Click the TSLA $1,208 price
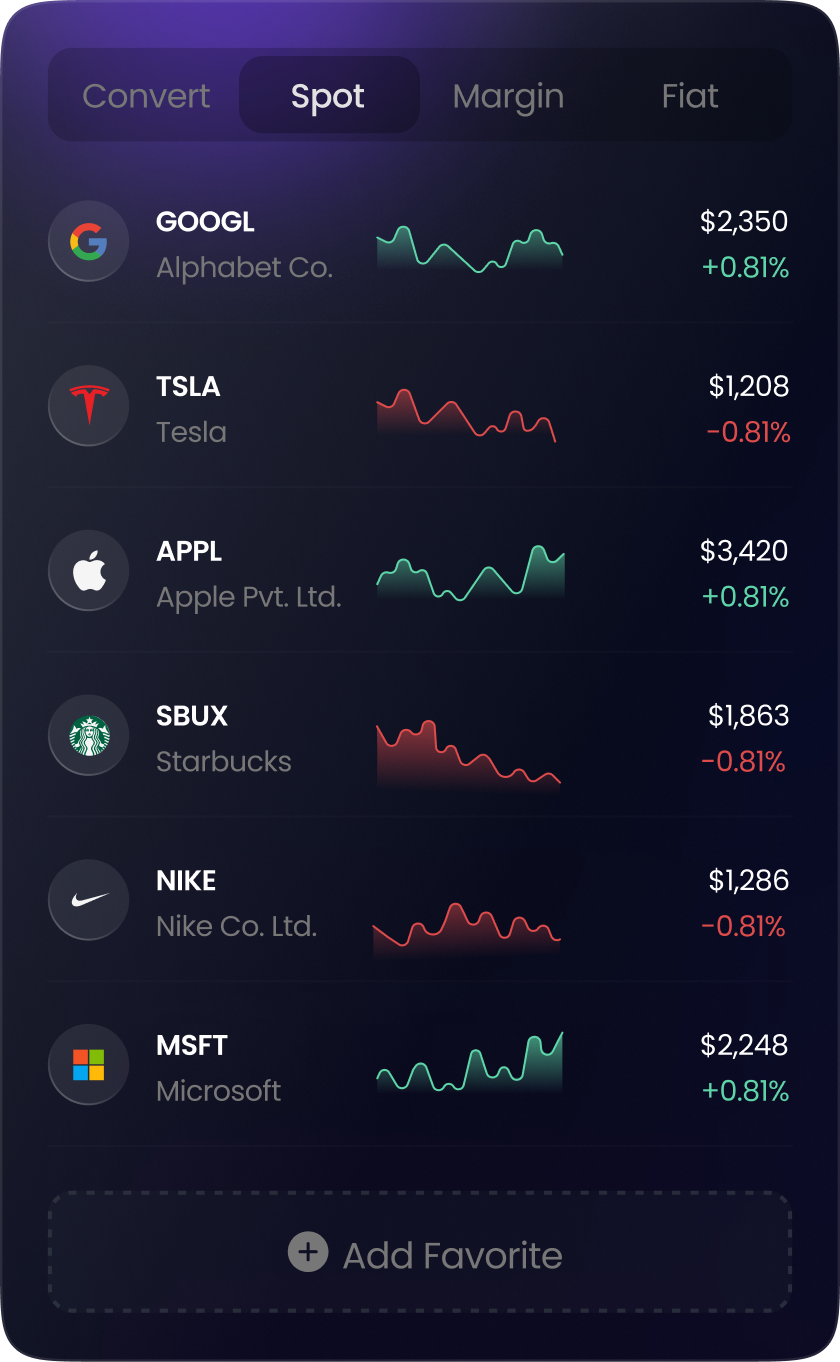 [749, 386]
